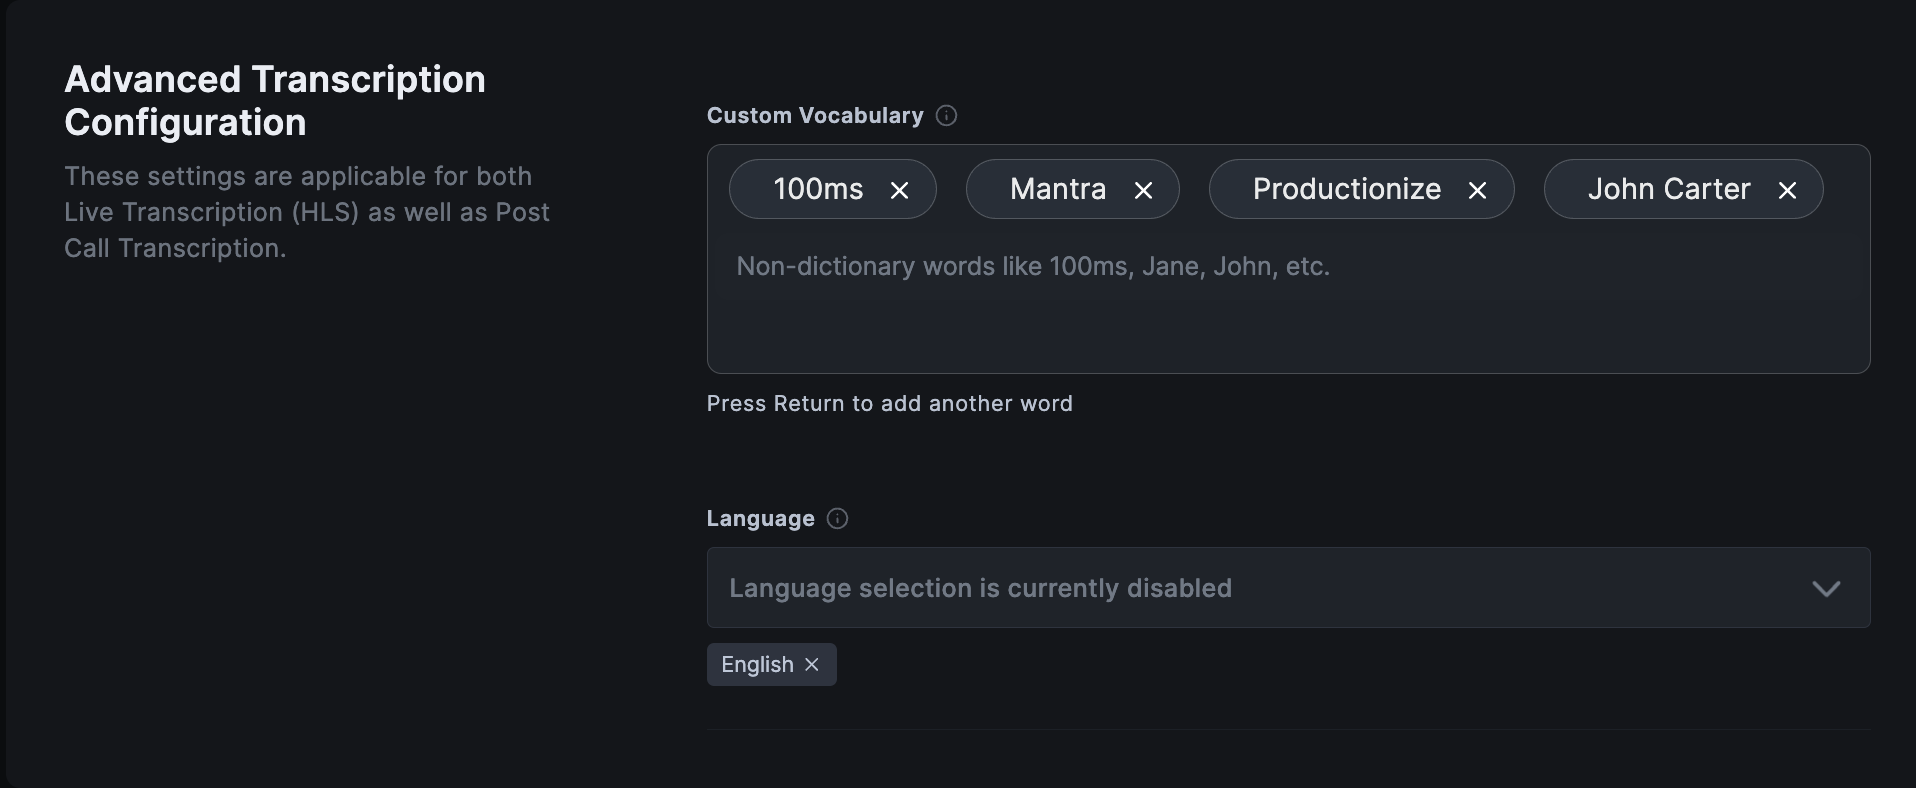
Task: Click the Mantra chip text
Action: point(1058,189)
